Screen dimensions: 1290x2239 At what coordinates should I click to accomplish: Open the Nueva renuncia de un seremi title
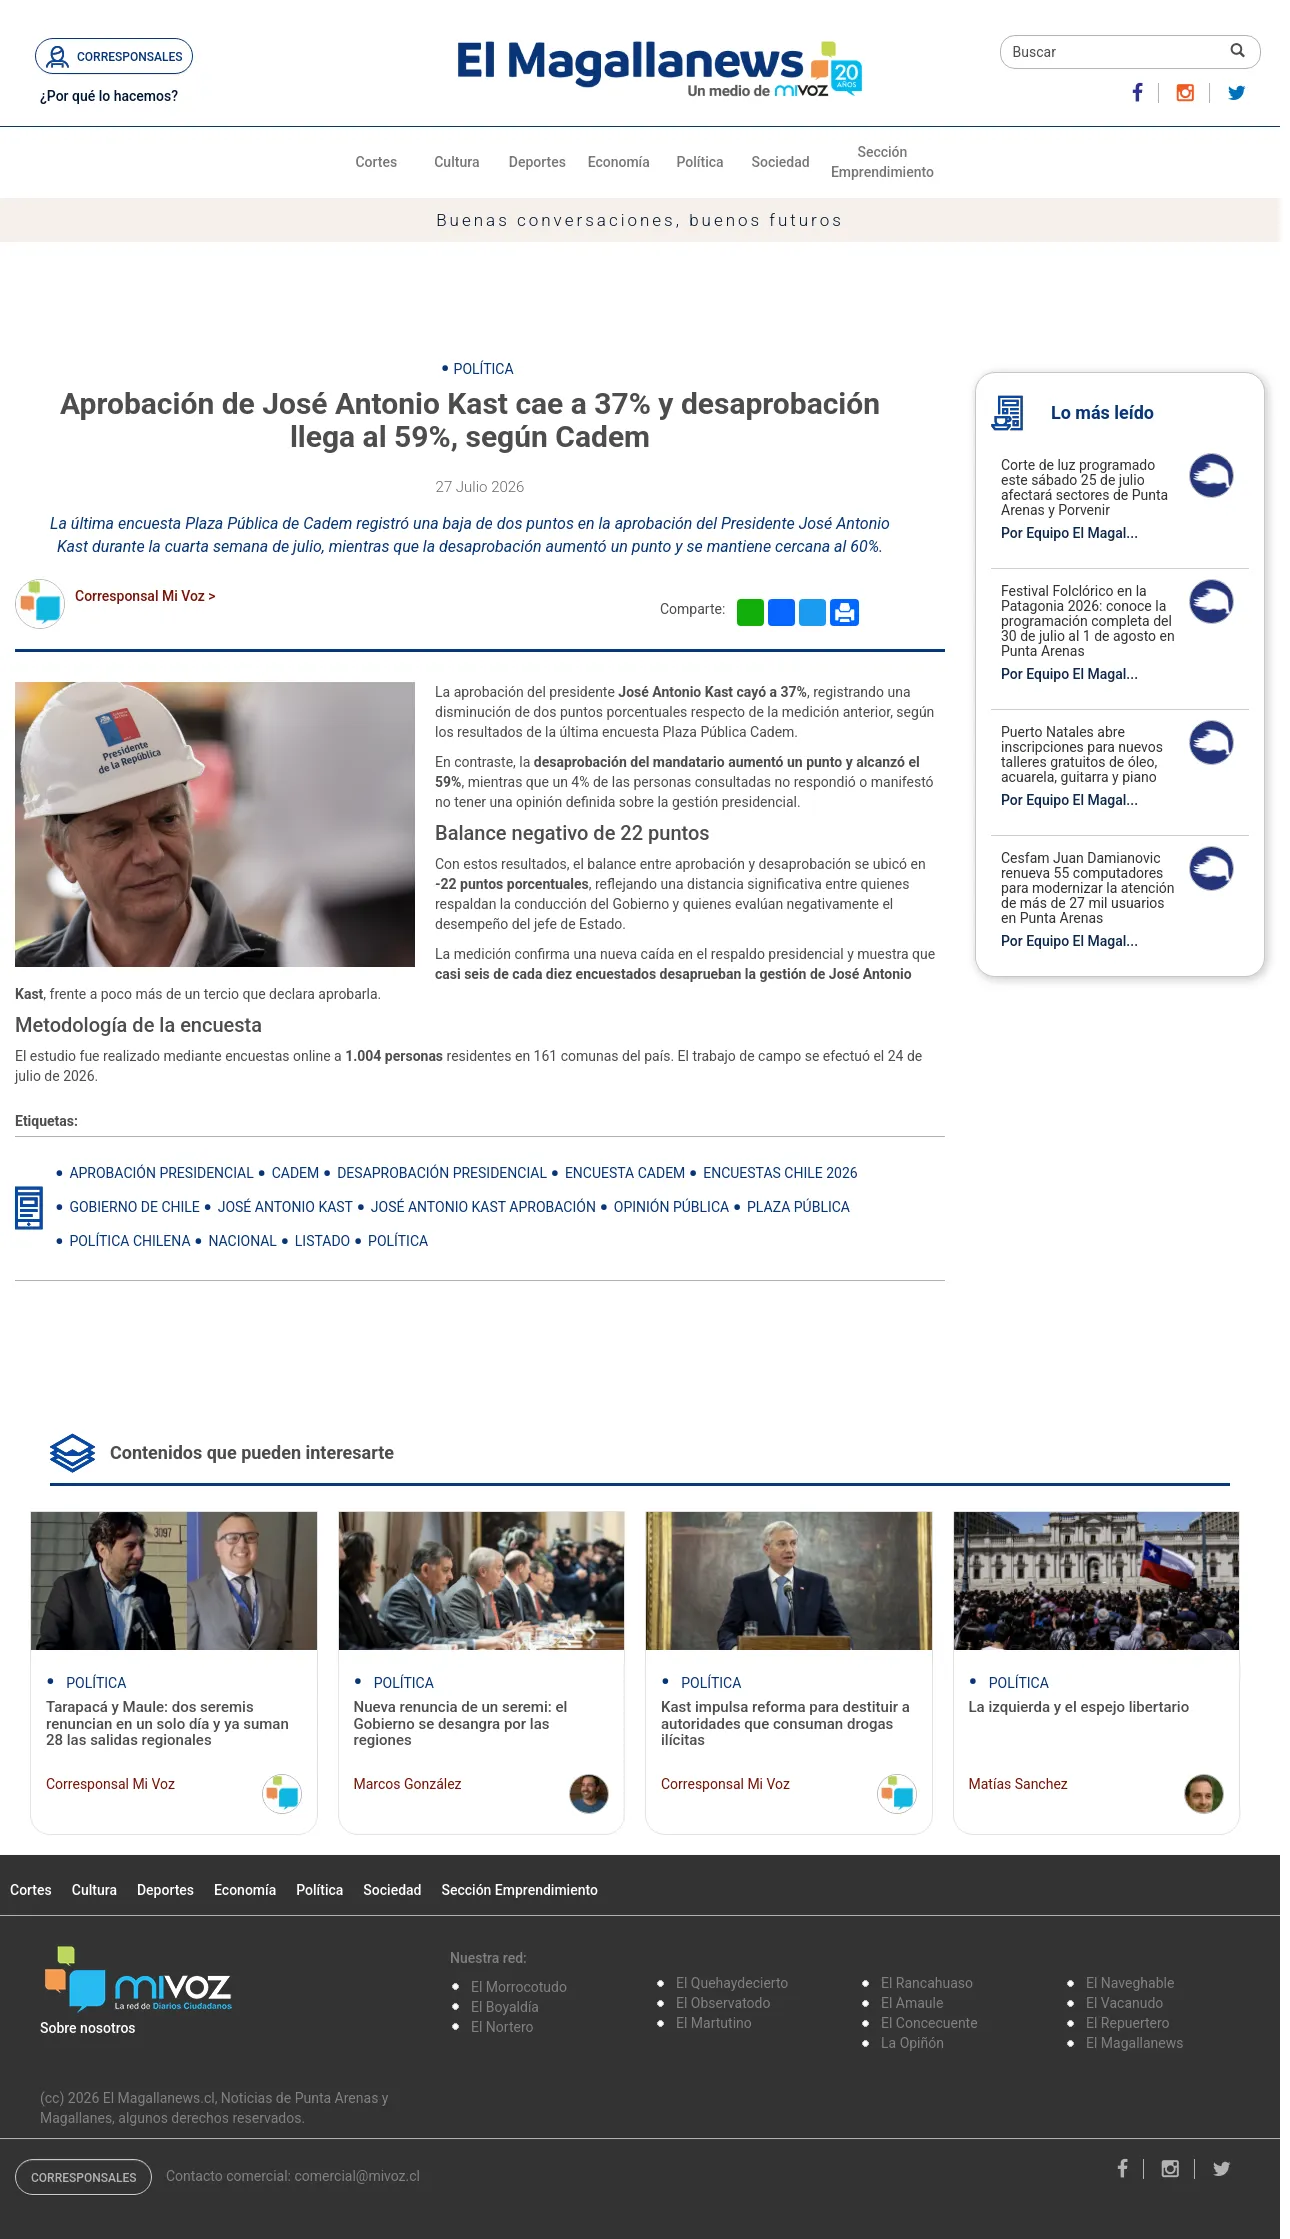(x=460, y=1724)
